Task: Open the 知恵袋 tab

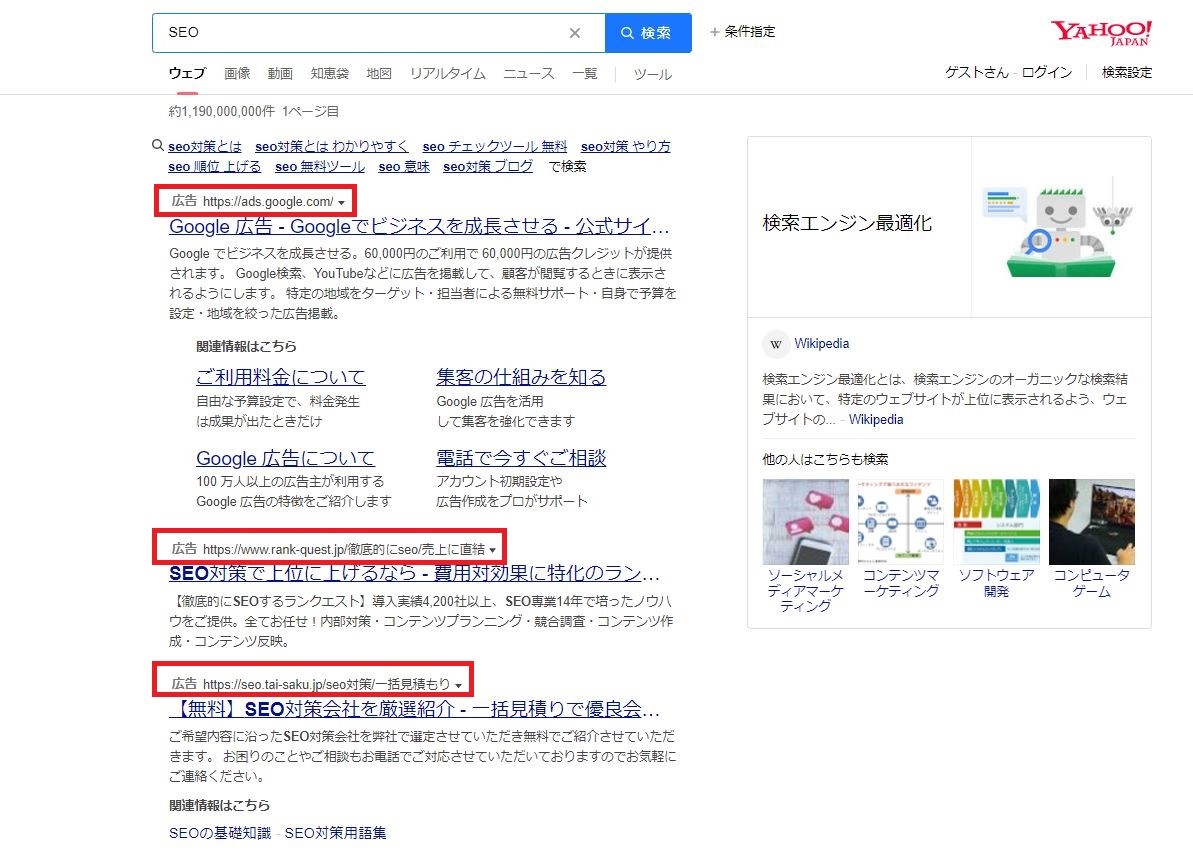Action: point(329,74)
